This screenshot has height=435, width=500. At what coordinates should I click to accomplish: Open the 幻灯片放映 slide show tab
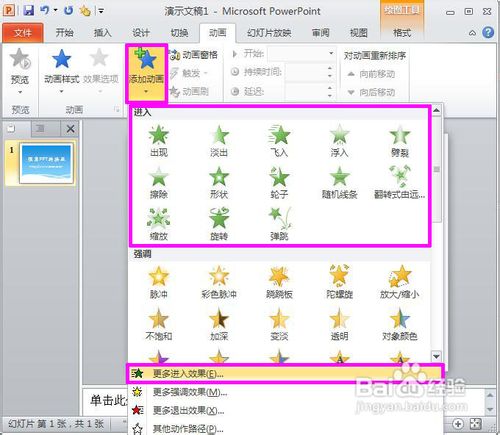(x=269, y=33)
